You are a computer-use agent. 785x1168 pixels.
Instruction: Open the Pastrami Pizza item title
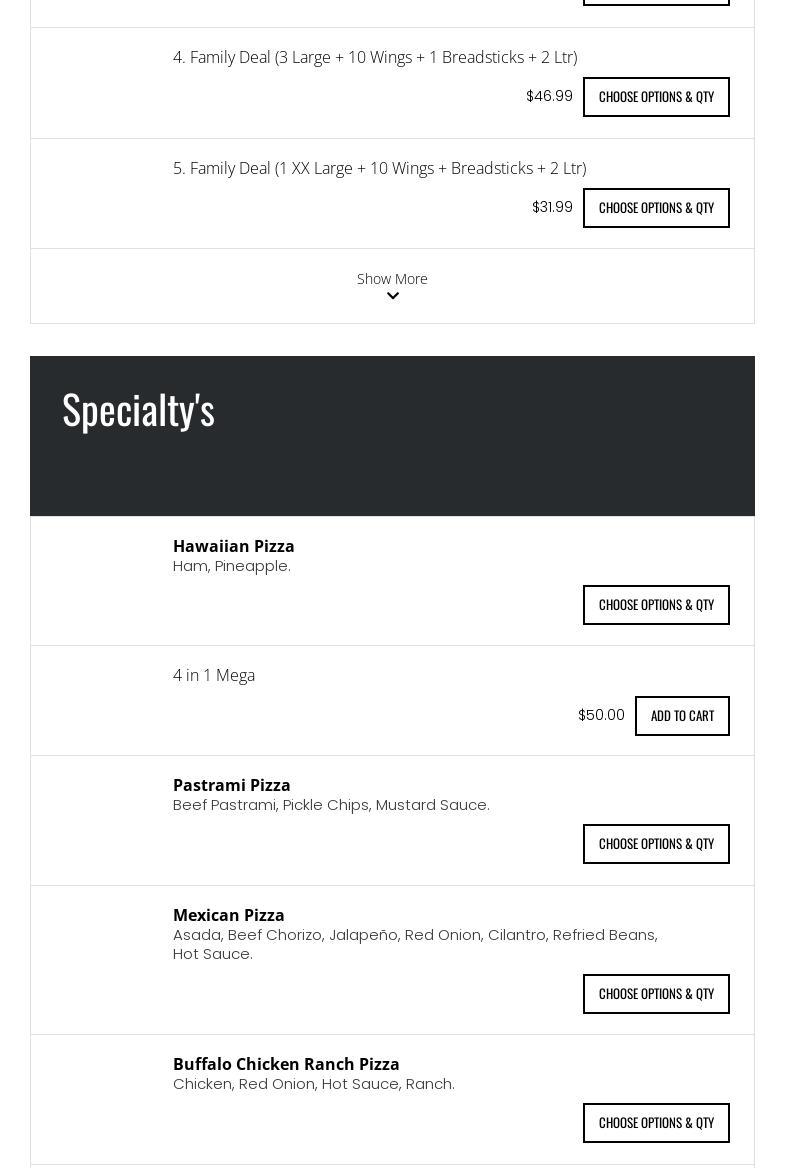point(232,785)
